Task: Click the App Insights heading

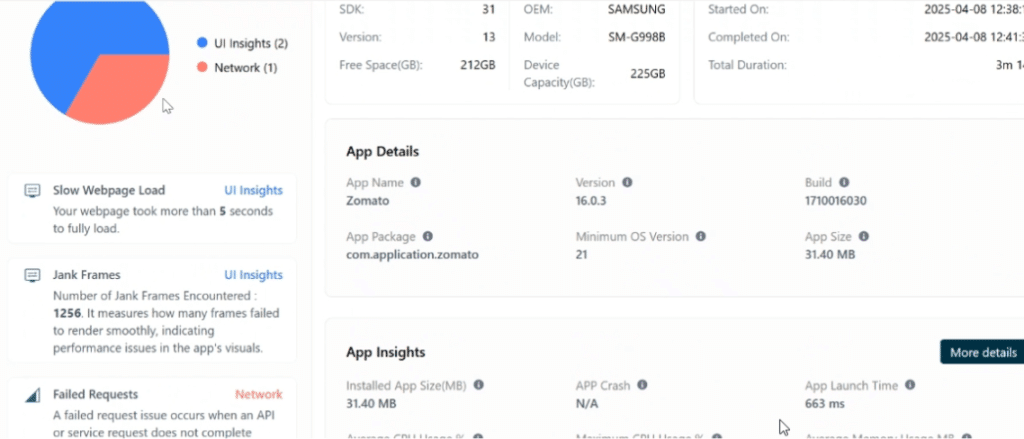Action: (386, 353)
